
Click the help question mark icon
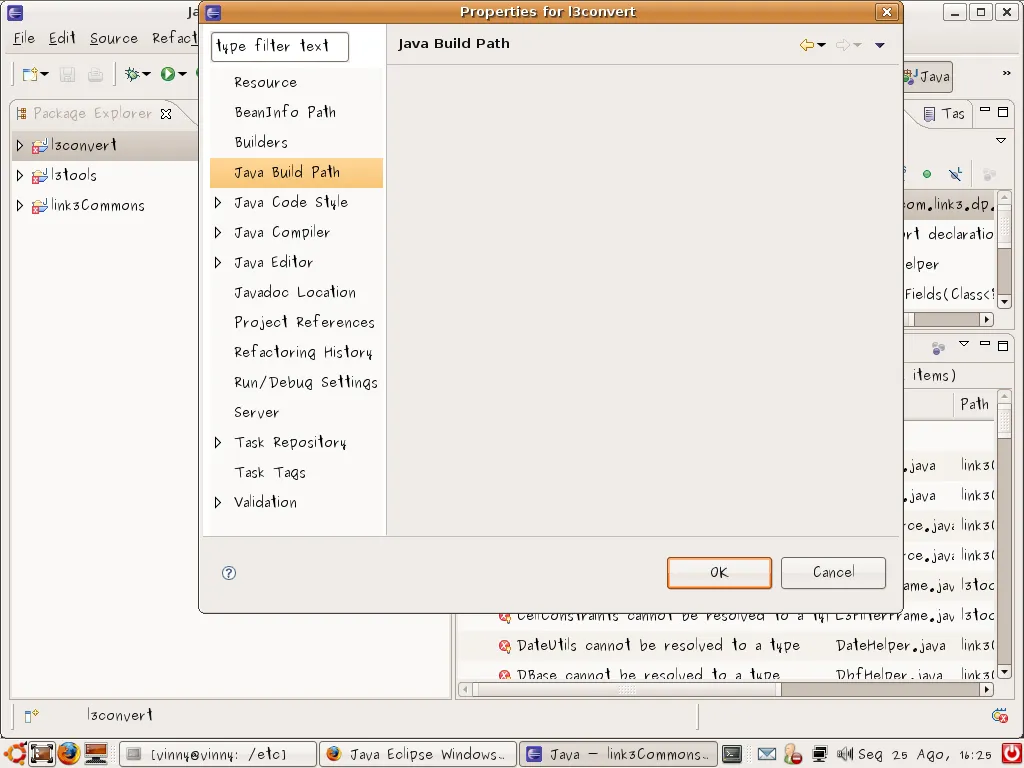pyautogui.click(x=229, y=573)
